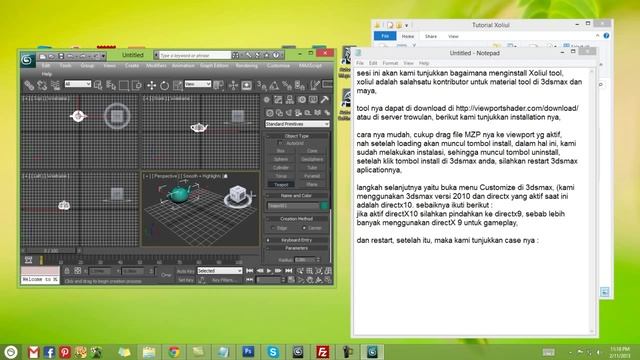The width and height of the screenshot is (640, 360).
Task: Select the Center creation method radio
Action: pyautogui.click(x=304, y=228)
